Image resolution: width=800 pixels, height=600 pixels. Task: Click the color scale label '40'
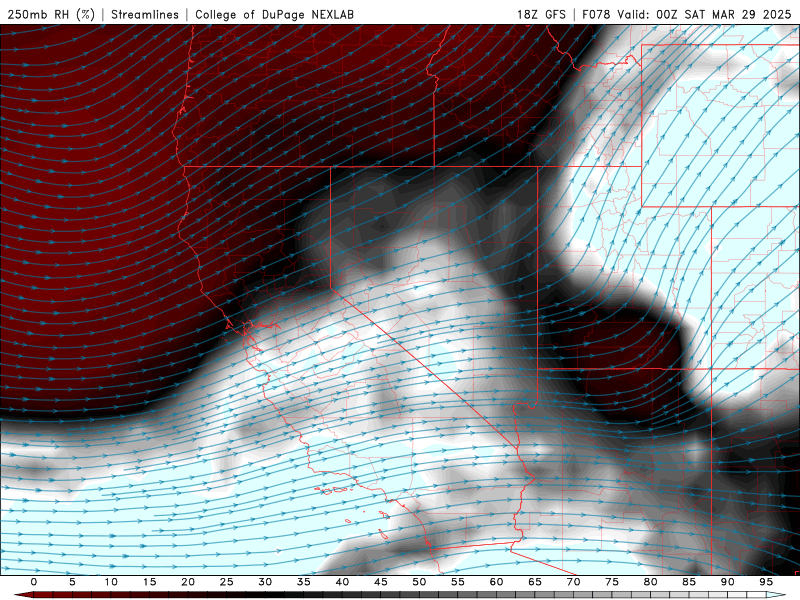pos(342,582)
